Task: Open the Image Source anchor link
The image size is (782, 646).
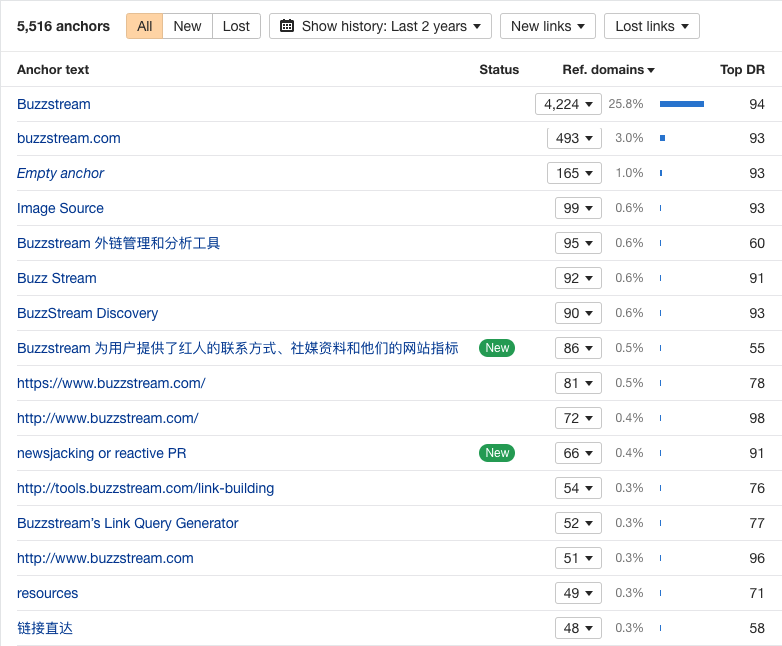Action: coord(60,208)
